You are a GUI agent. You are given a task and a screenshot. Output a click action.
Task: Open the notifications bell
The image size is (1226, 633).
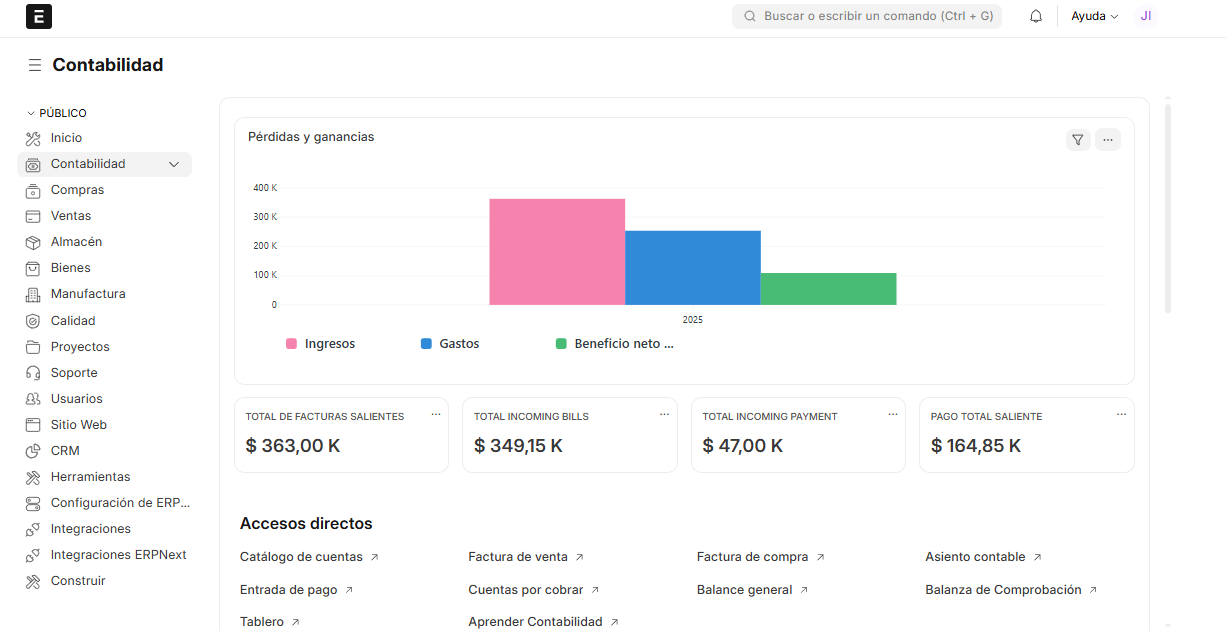(x=1036, y=17)
